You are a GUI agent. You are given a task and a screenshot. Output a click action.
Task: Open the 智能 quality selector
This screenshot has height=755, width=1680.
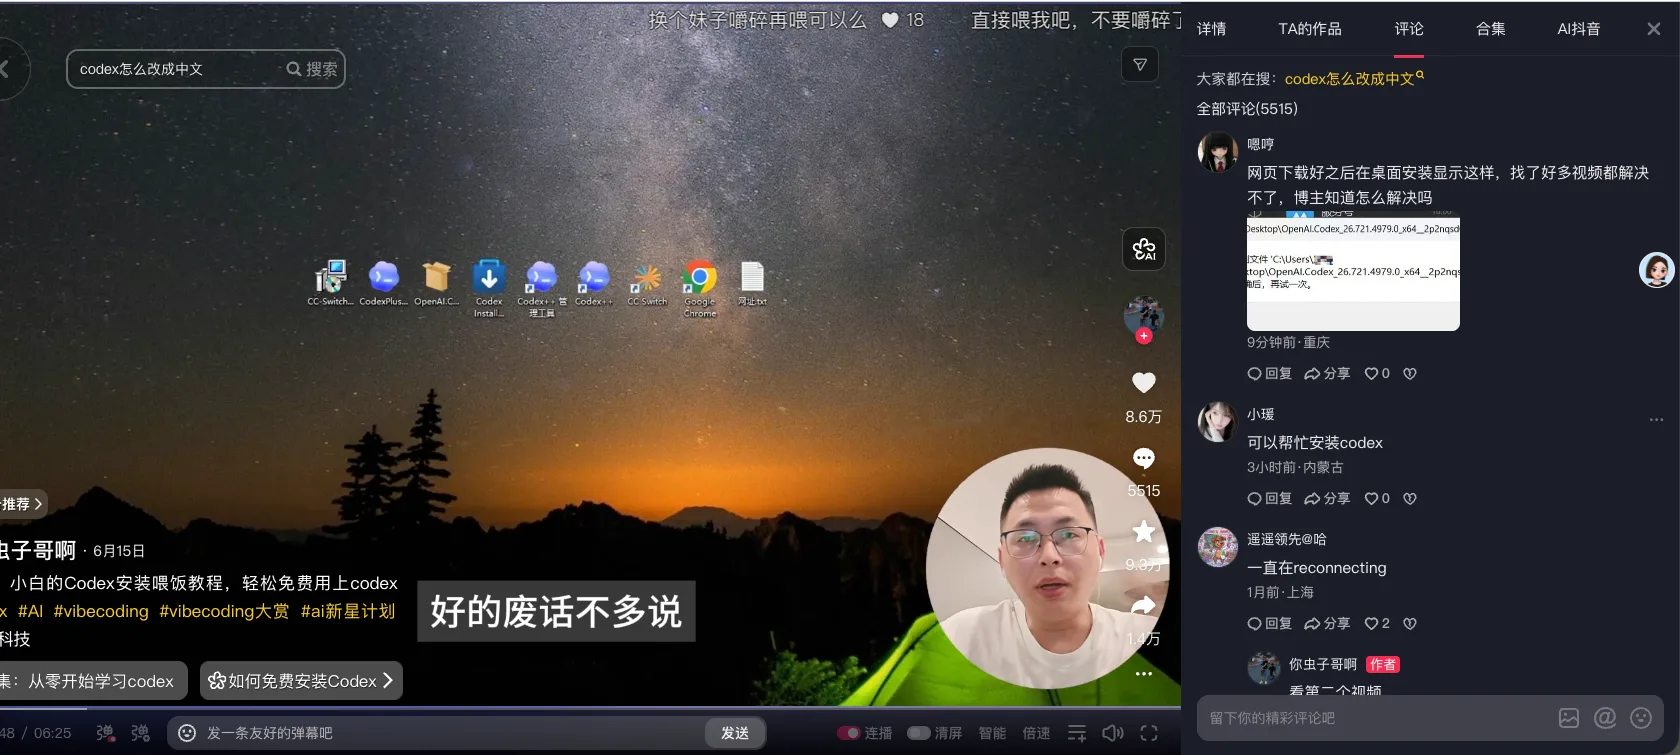(x=992, y=733)
